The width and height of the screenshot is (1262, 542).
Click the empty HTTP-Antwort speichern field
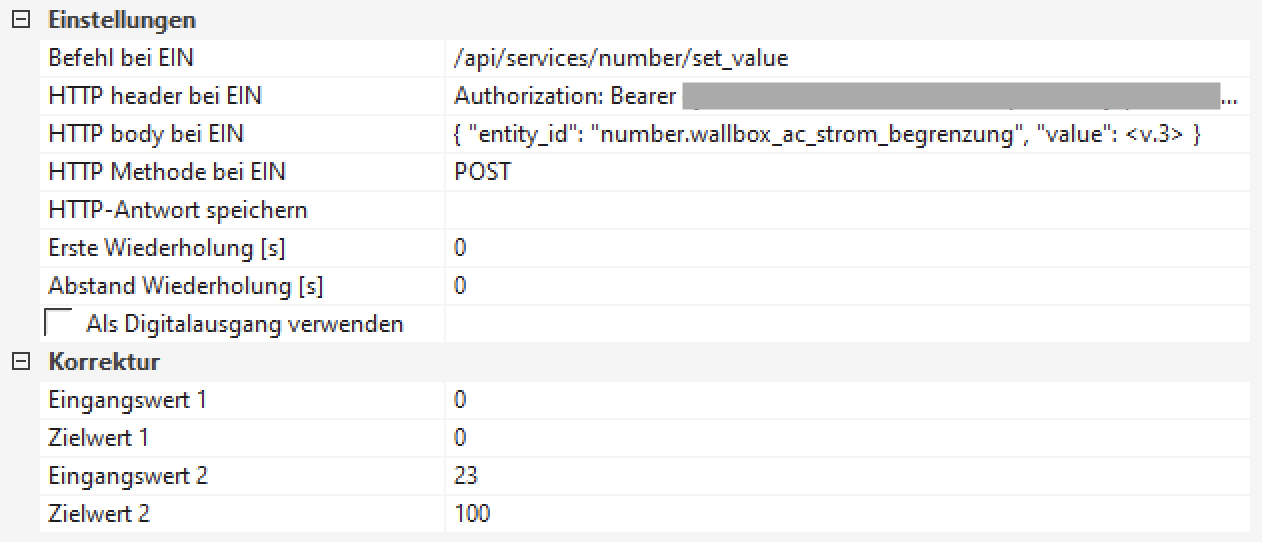845,210
